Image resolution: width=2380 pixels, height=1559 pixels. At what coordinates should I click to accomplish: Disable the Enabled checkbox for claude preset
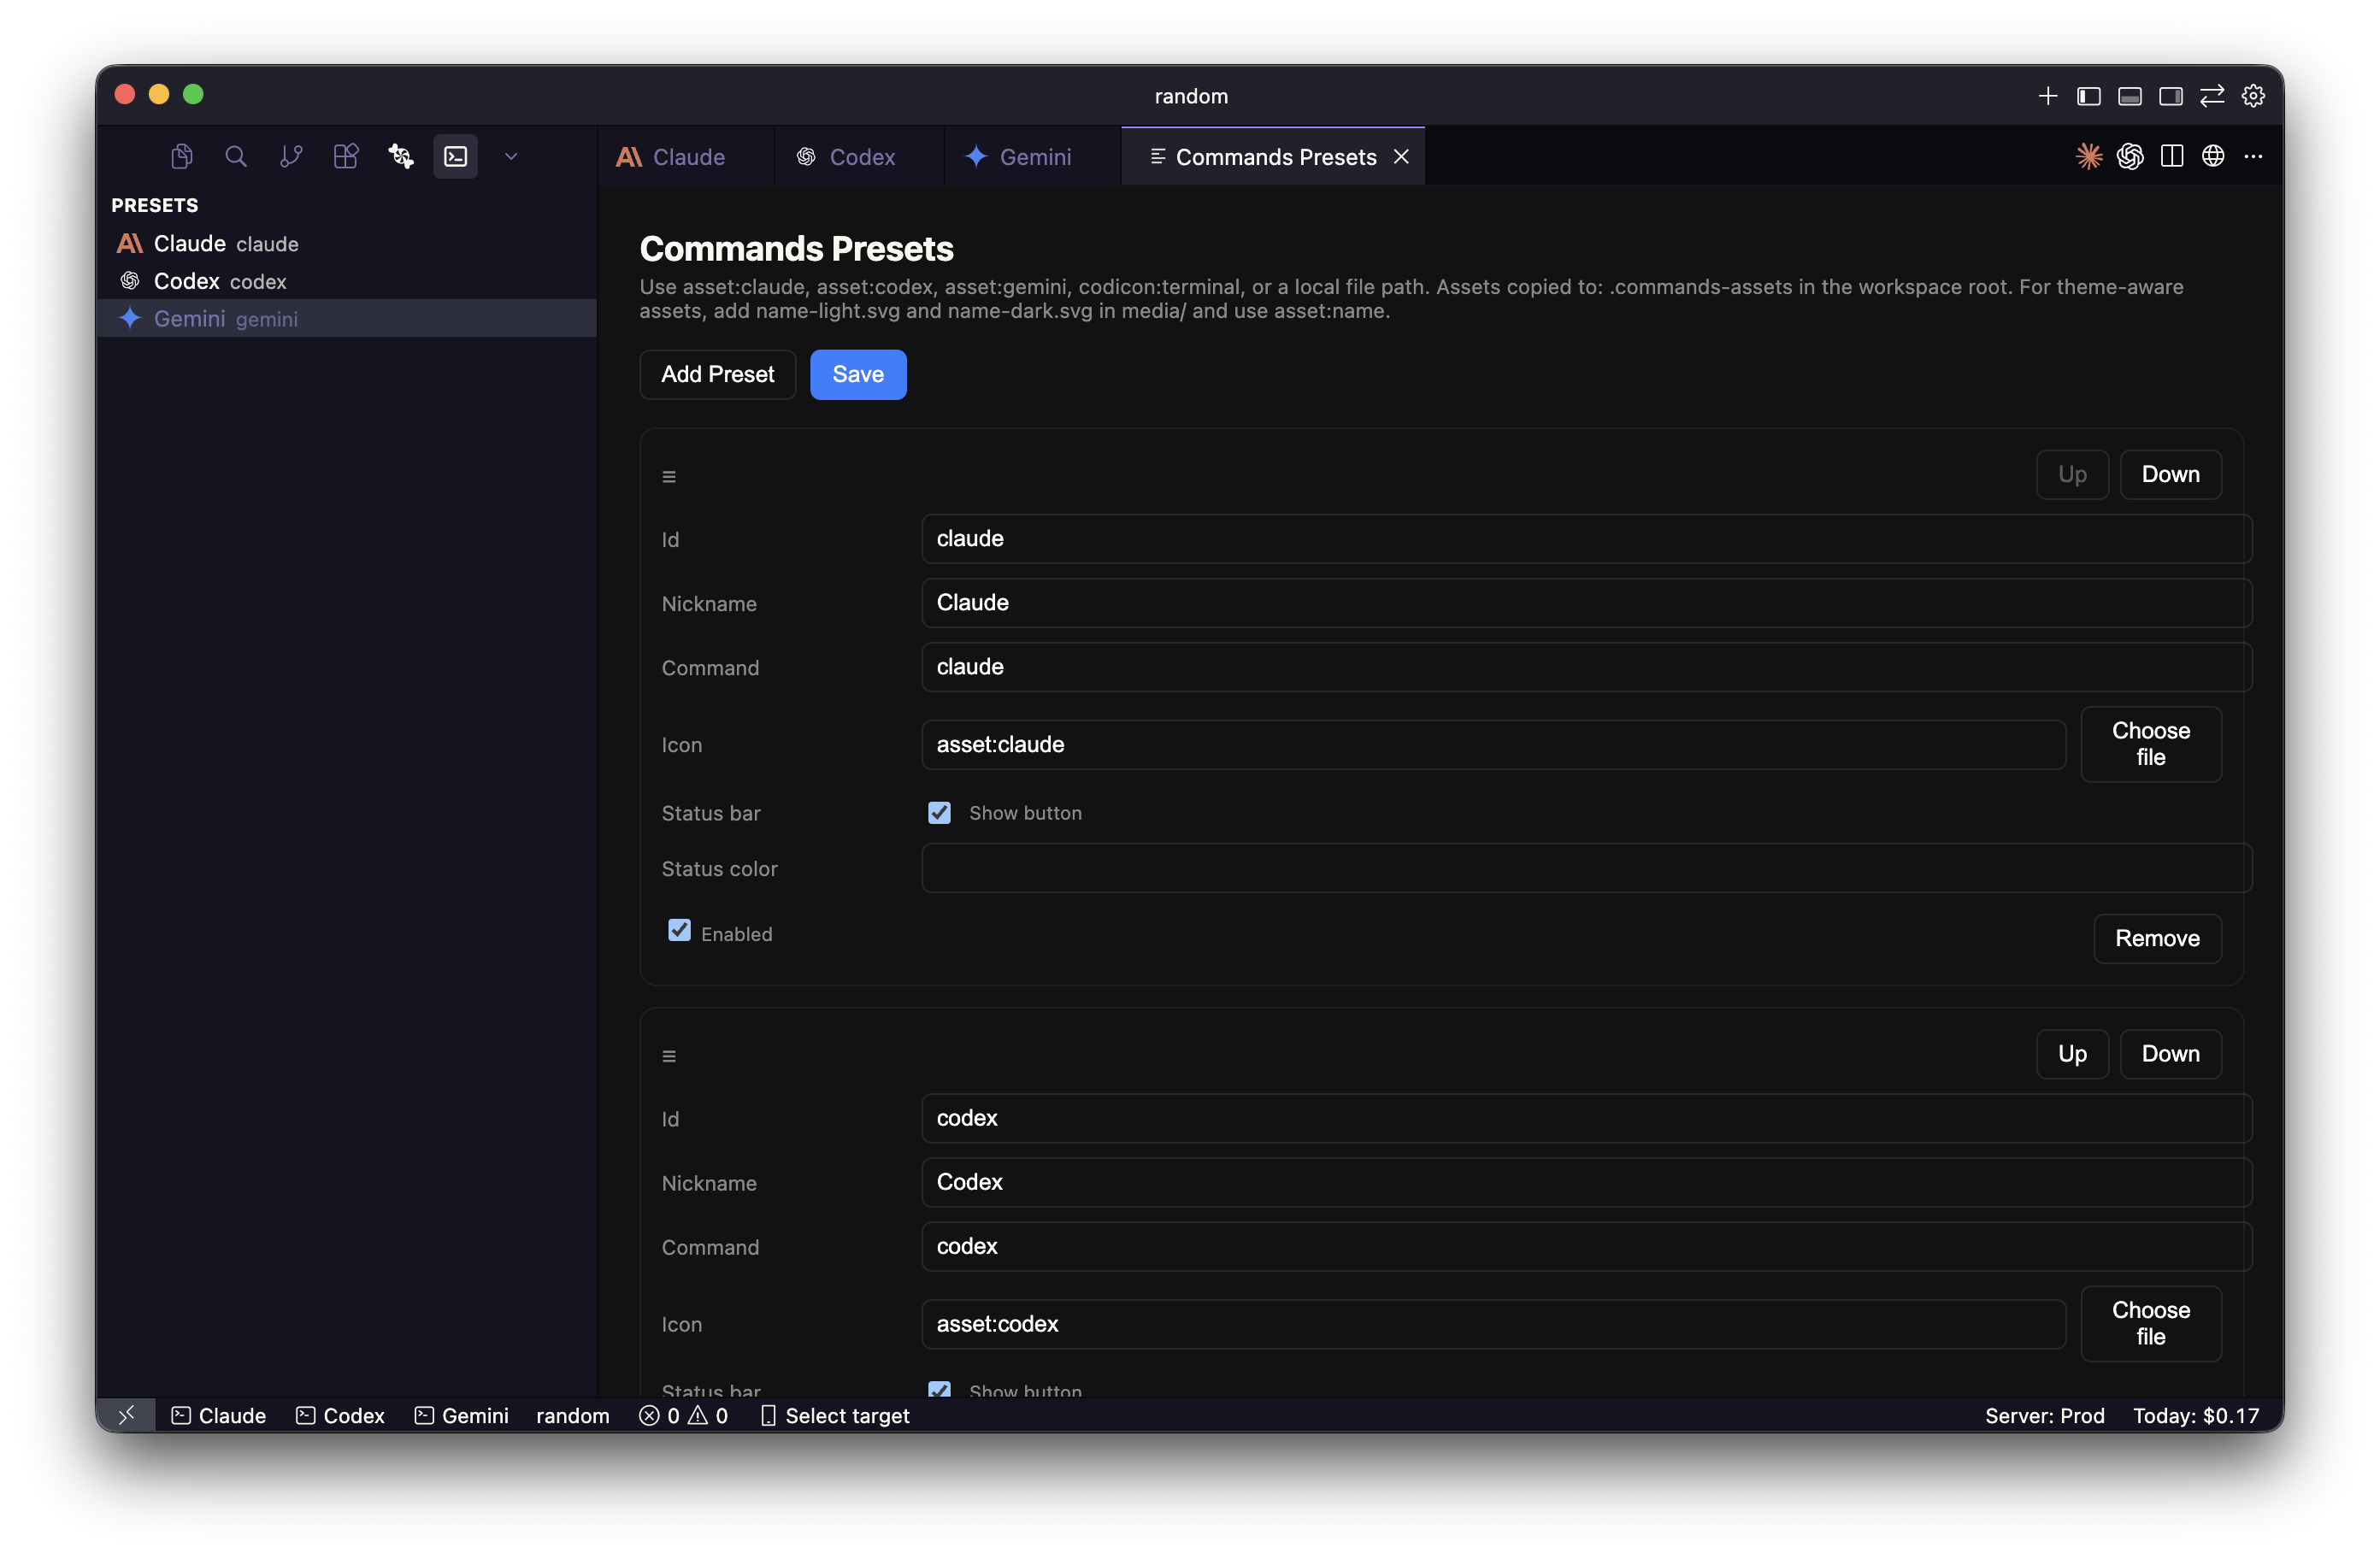(679, 931)
